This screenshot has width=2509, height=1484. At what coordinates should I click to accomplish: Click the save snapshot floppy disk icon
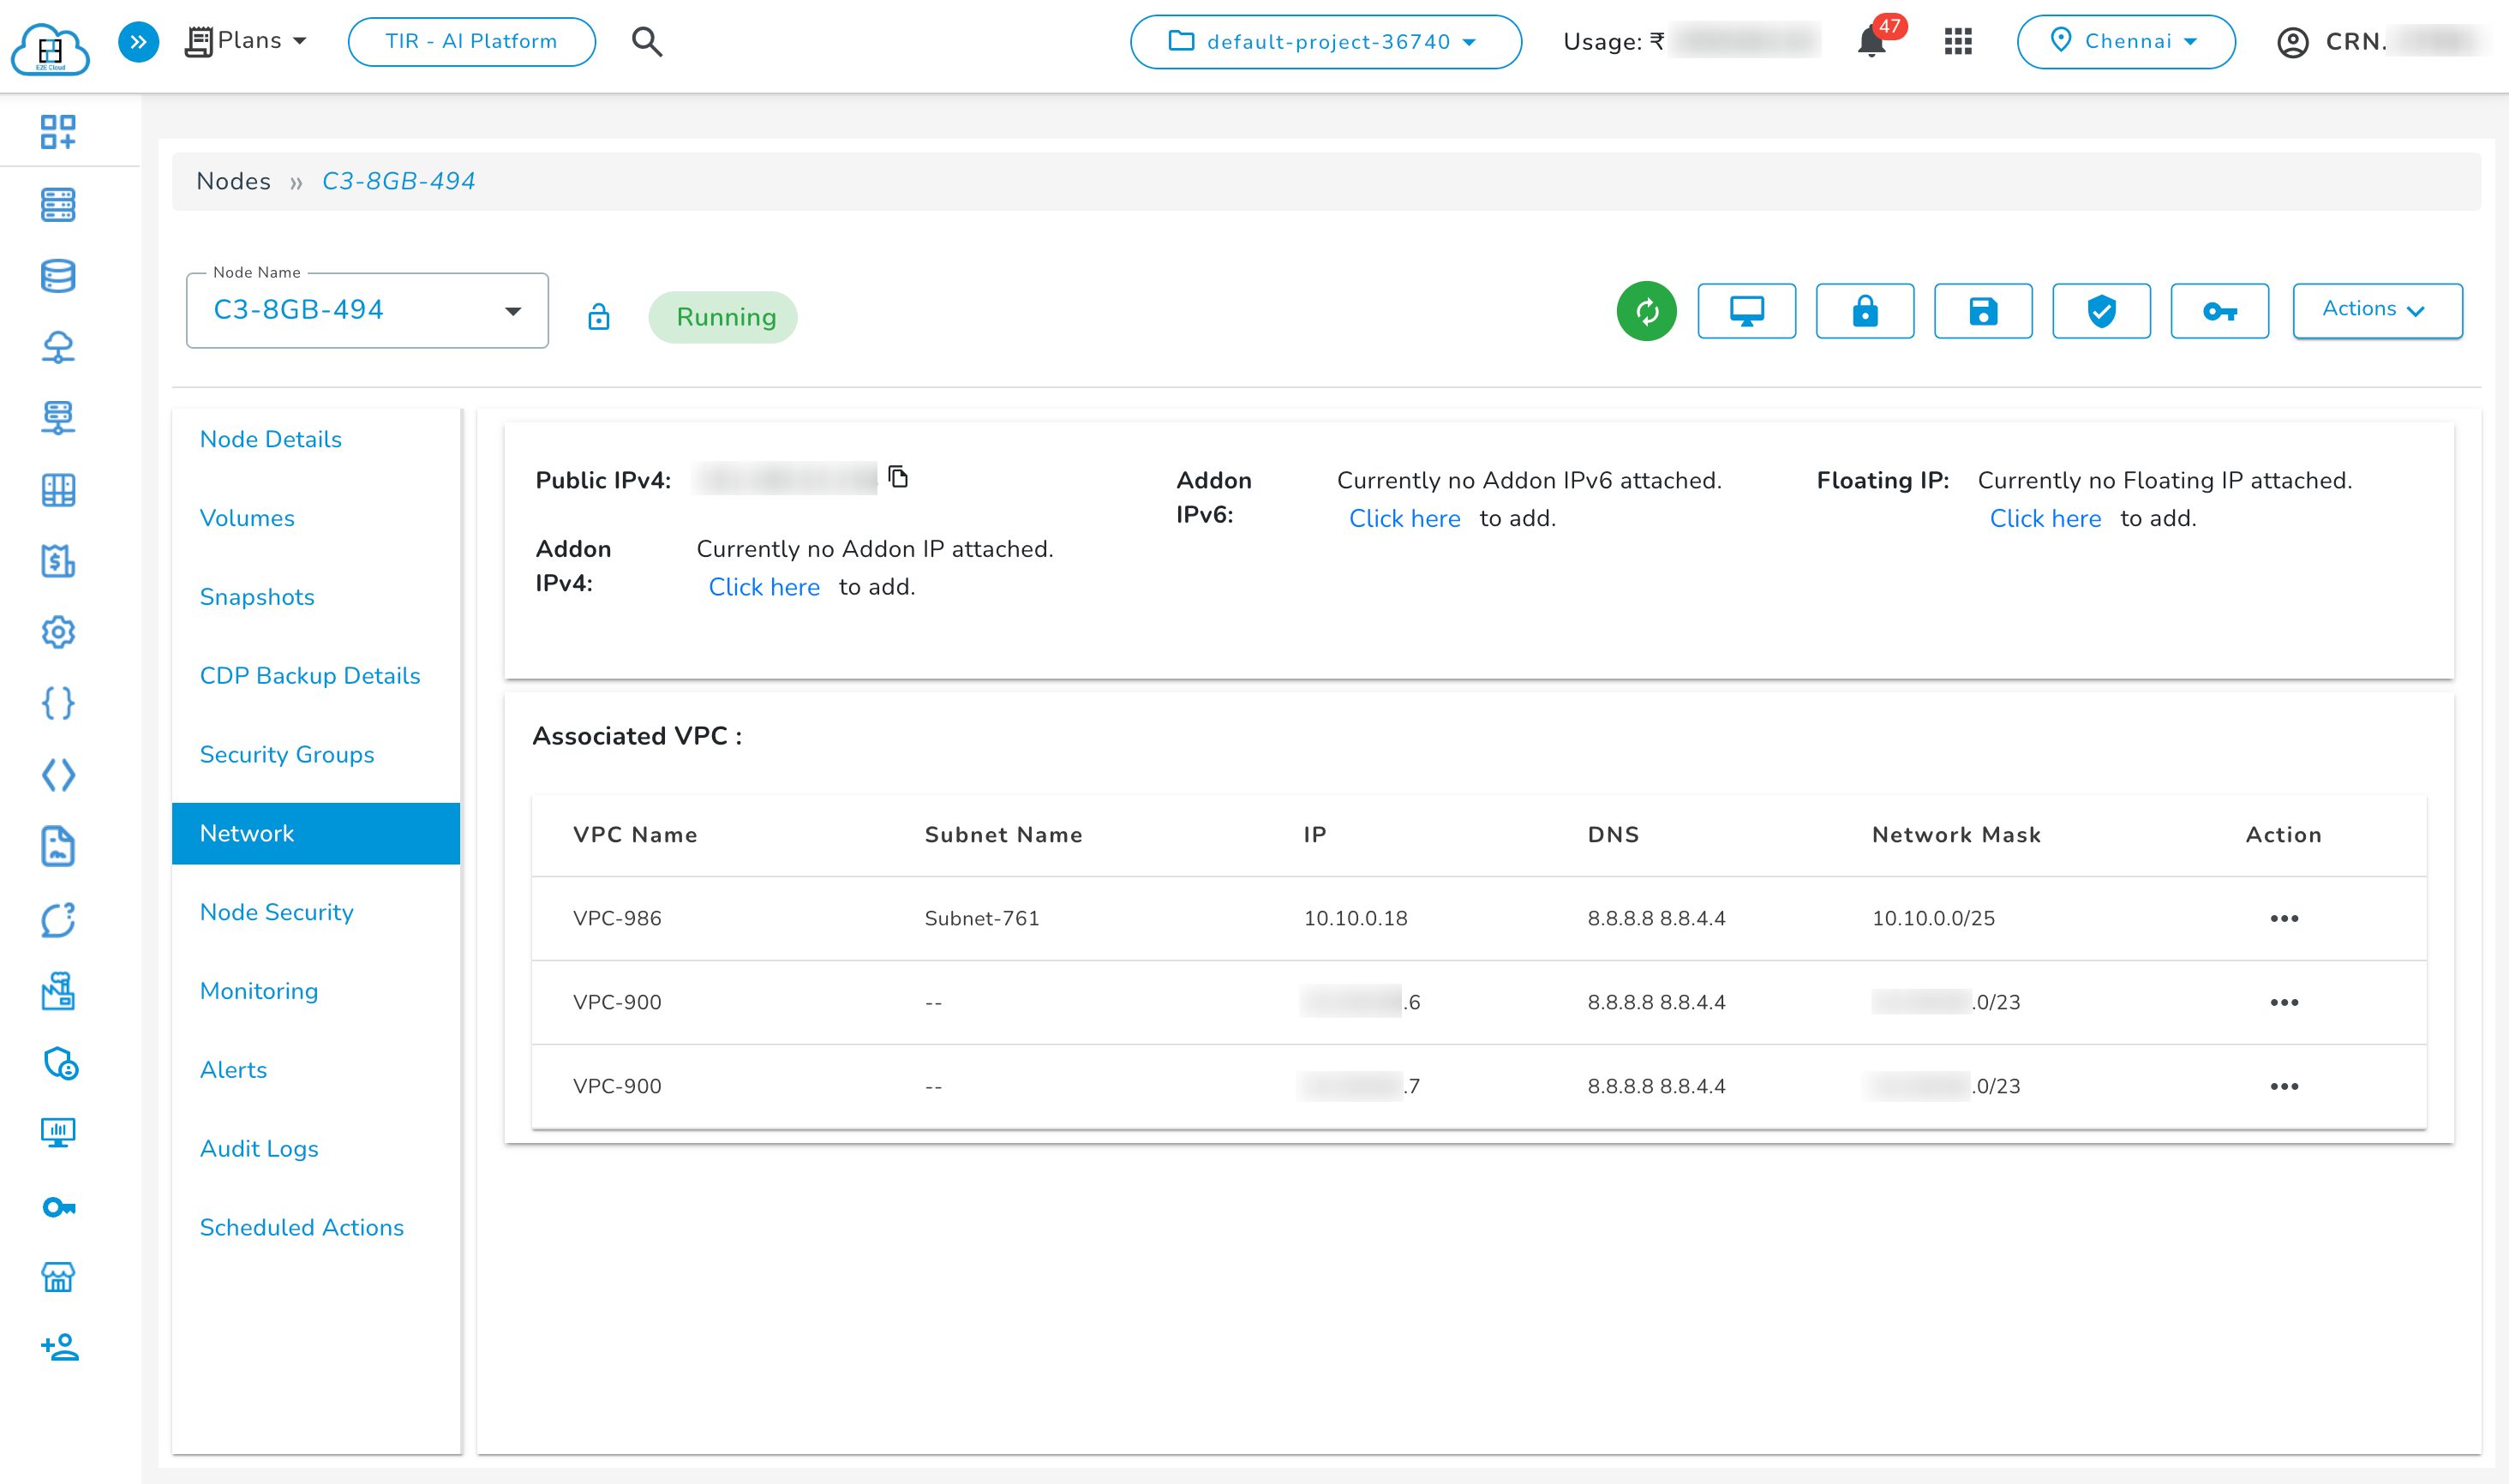[x=1983, y=311]
